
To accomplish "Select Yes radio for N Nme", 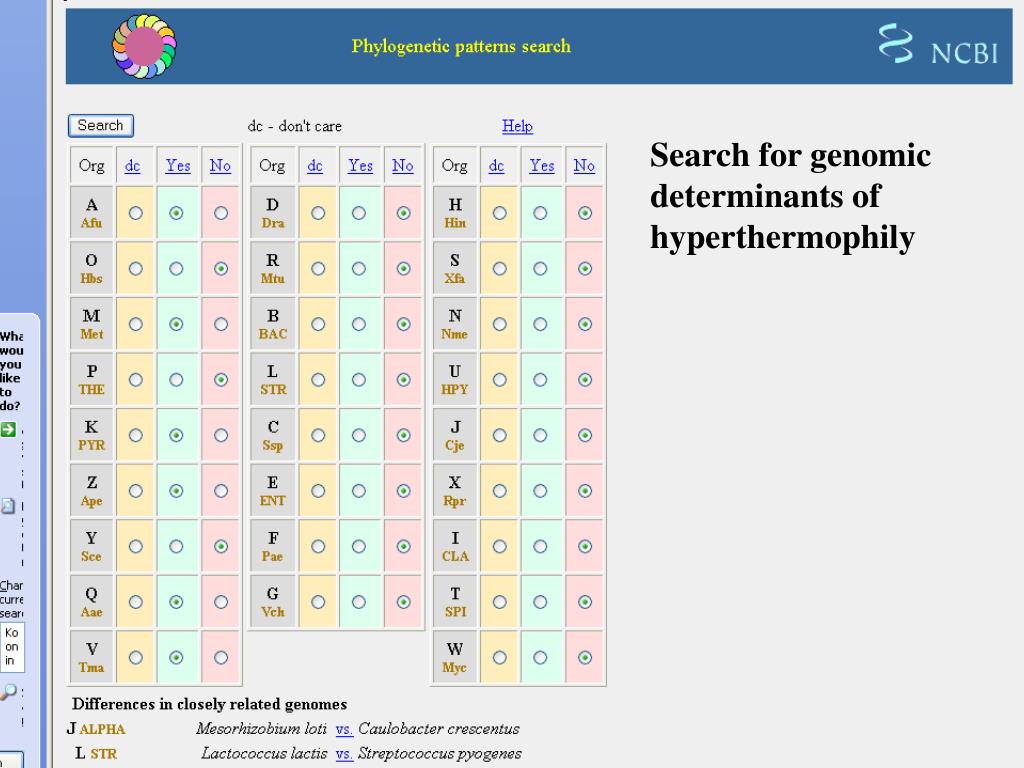I will click(x=540, y=324).
